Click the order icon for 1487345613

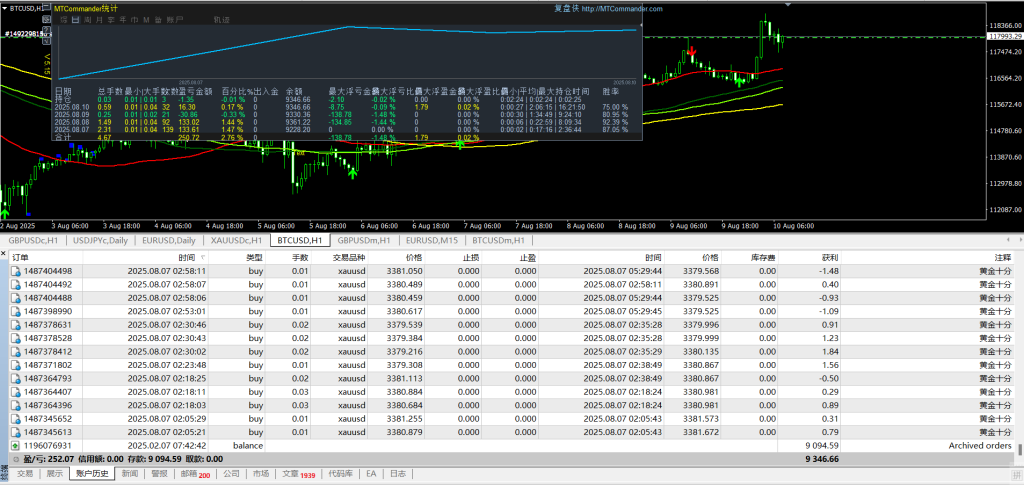click(15, 432)
